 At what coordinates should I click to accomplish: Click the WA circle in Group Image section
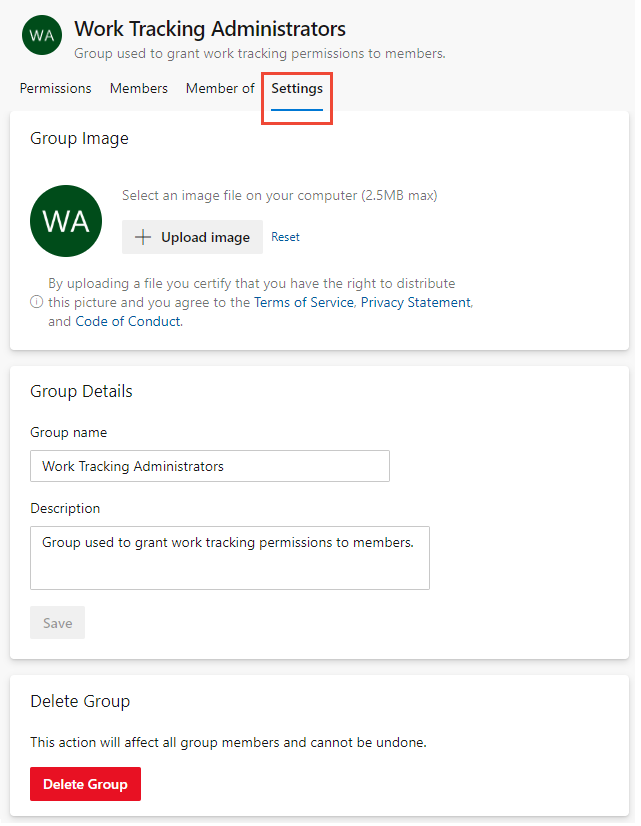66,220
